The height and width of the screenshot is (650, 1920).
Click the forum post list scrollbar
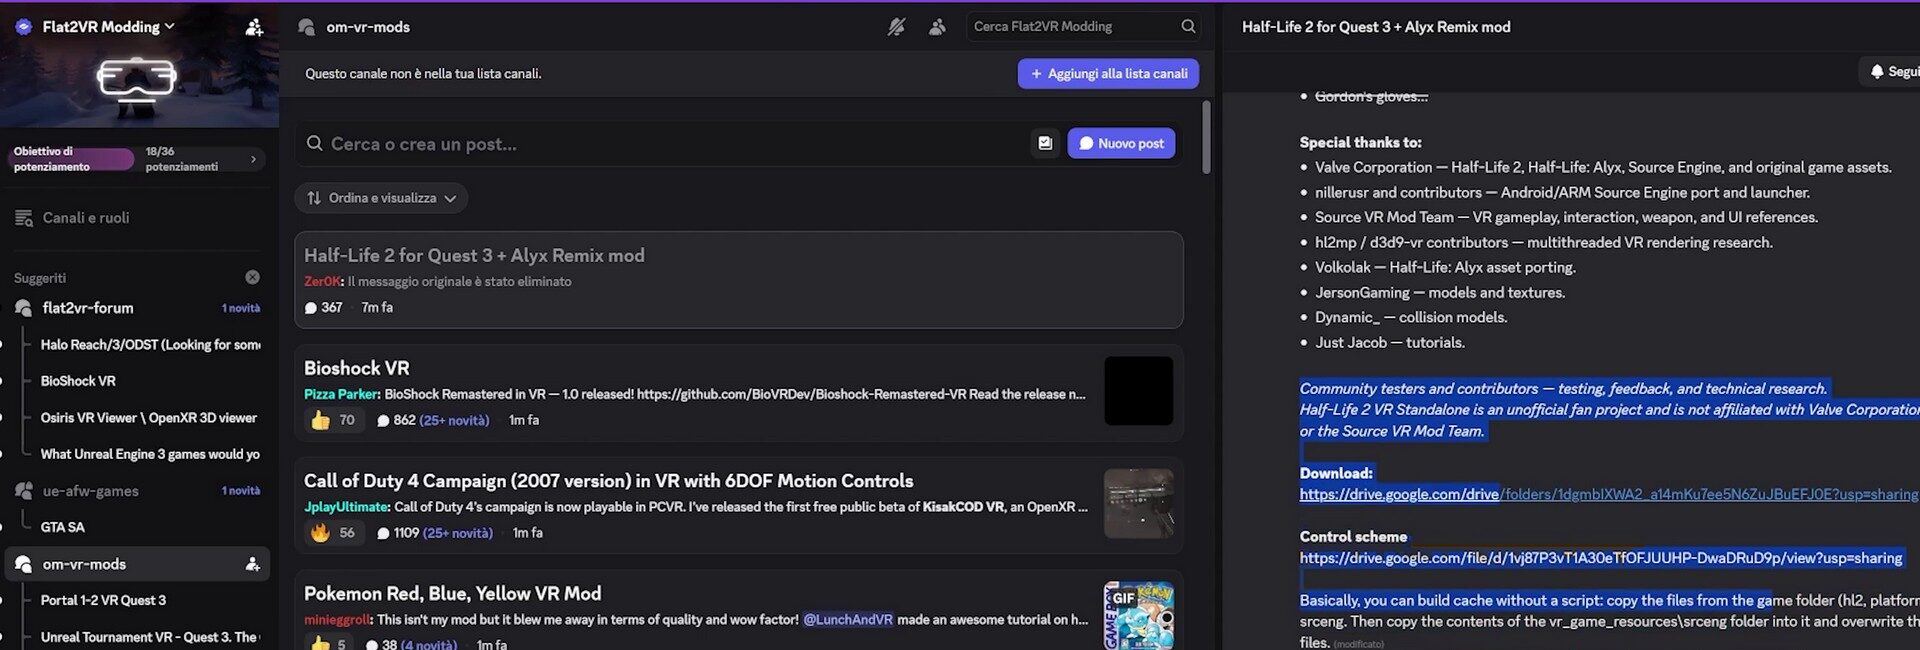click(x=1206, y=137)
